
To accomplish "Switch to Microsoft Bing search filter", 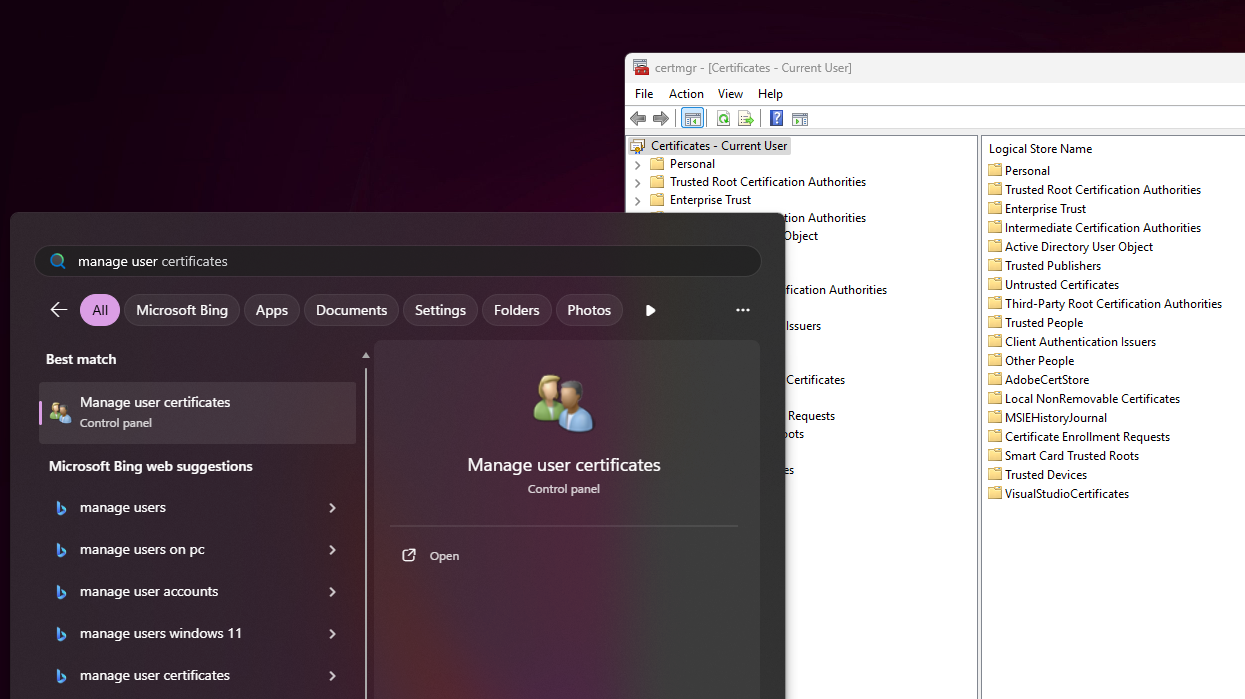I will coord(182,310).
